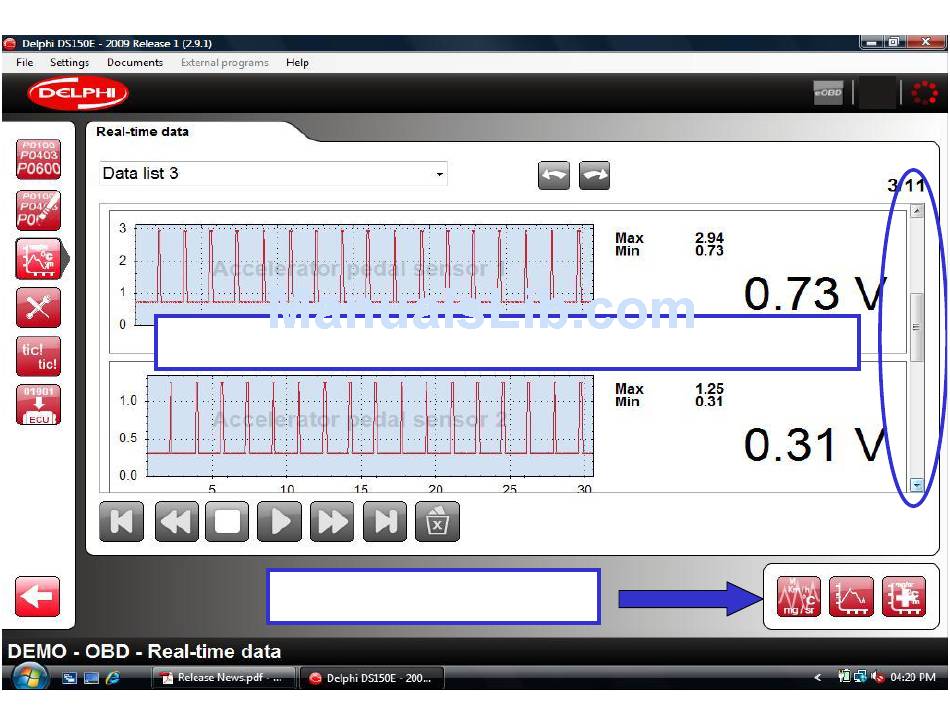Viewport: 950px width, 725px height.
Task: Rewind the recorded data
Action: pos(176,521)
